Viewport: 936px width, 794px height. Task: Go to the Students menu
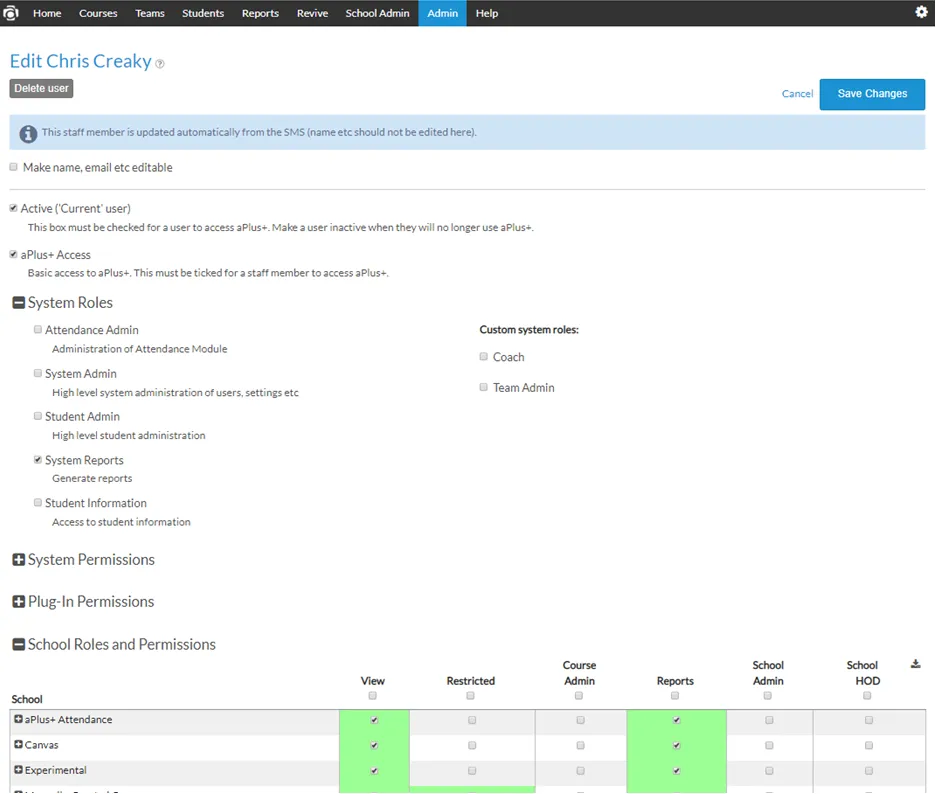click(x=203, y=13)
